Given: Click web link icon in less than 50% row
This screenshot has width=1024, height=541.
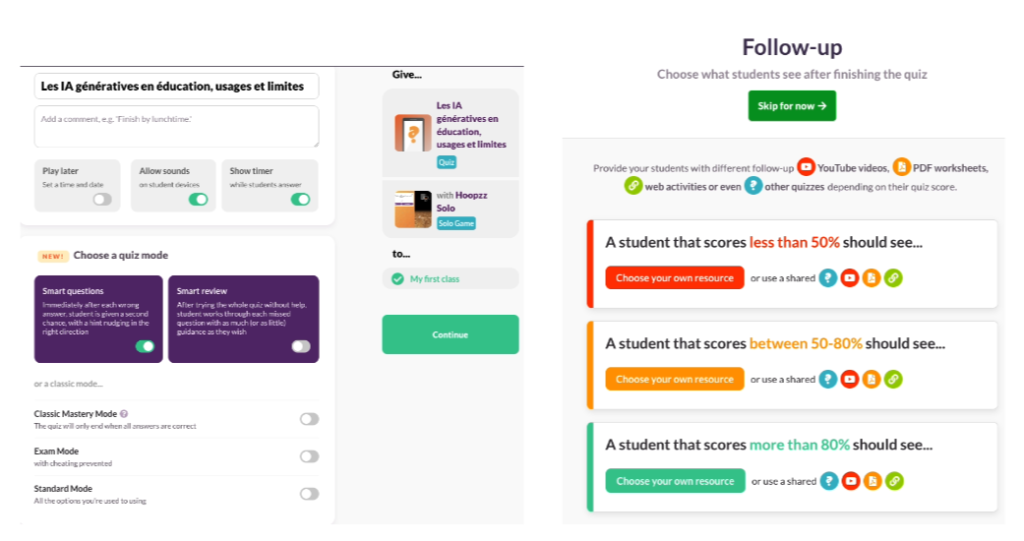Looking at the screenshot, I should coord(893,278).
